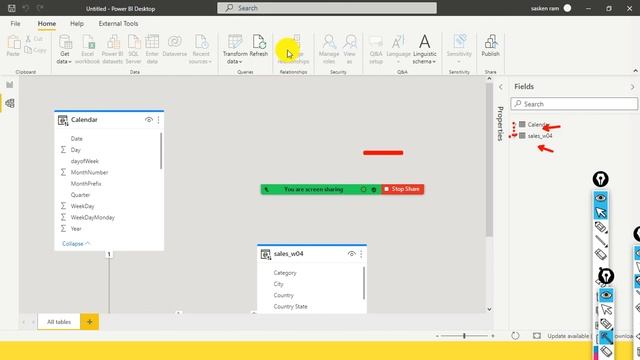Open the File menu
The height and width of the screenshot is (360, 640).
pos(16,24)
